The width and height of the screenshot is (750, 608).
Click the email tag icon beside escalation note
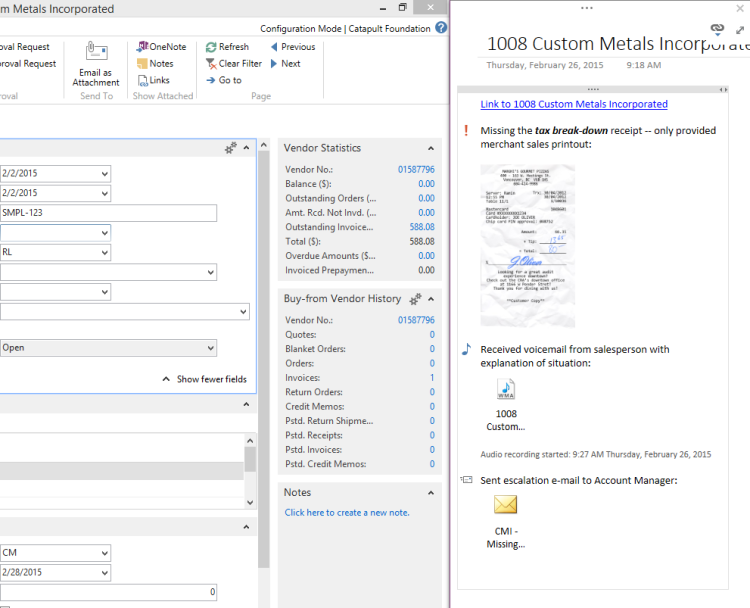(x=466, y=479)
